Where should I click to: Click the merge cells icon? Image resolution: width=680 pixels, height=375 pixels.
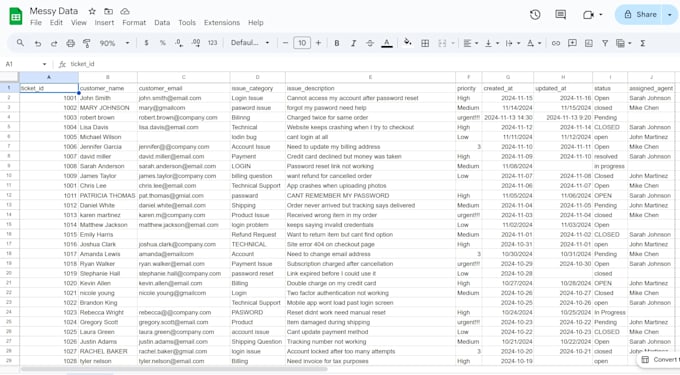click(442, 43)
